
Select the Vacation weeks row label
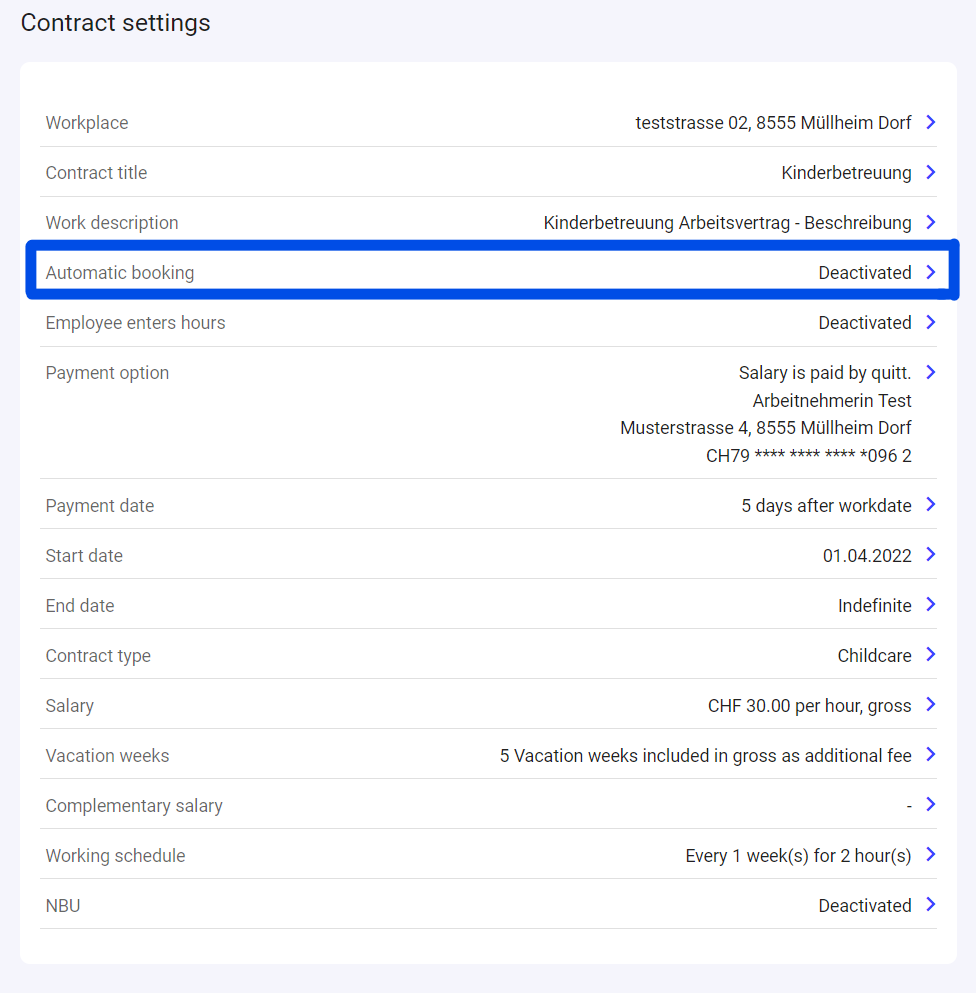107,756
